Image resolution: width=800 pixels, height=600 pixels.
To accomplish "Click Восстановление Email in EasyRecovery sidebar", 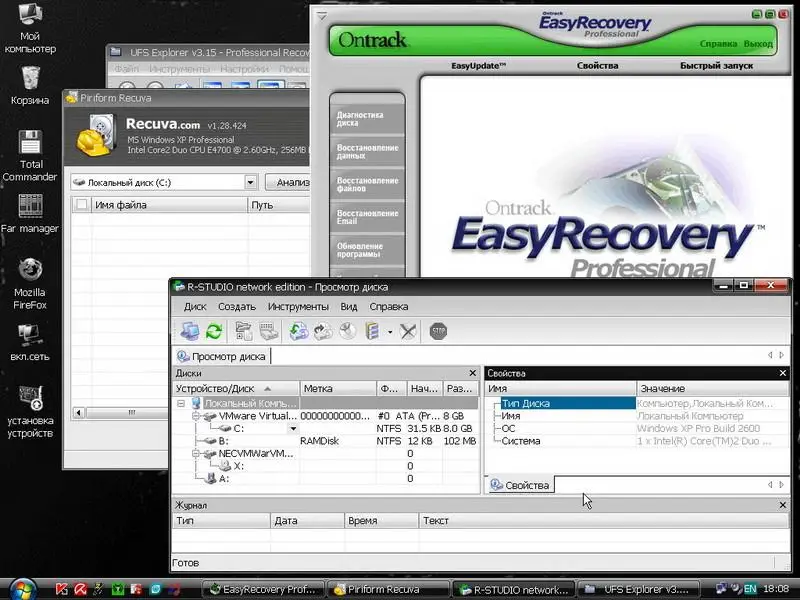I will coord(367,217).
